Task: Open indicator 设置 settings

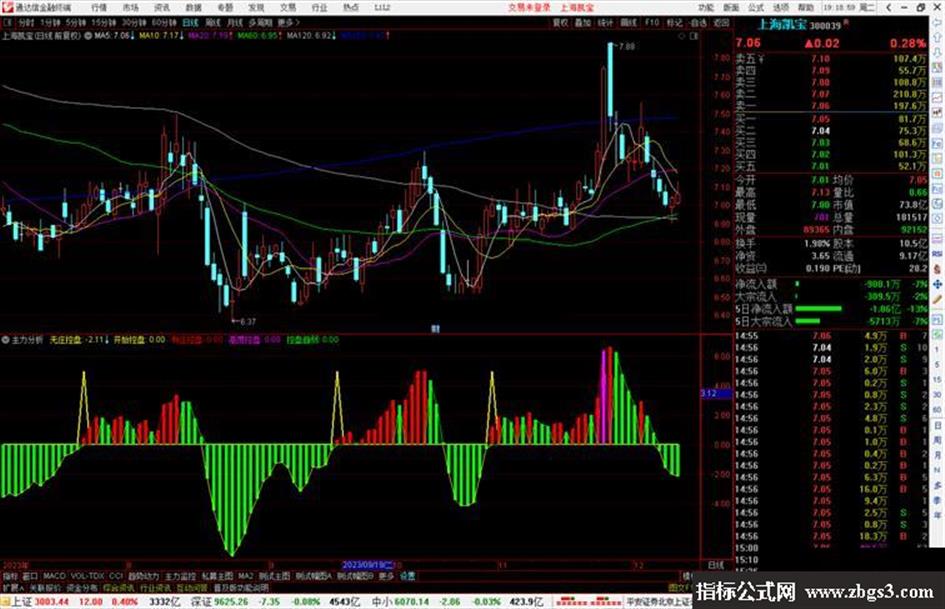Action: pos(408,576)
